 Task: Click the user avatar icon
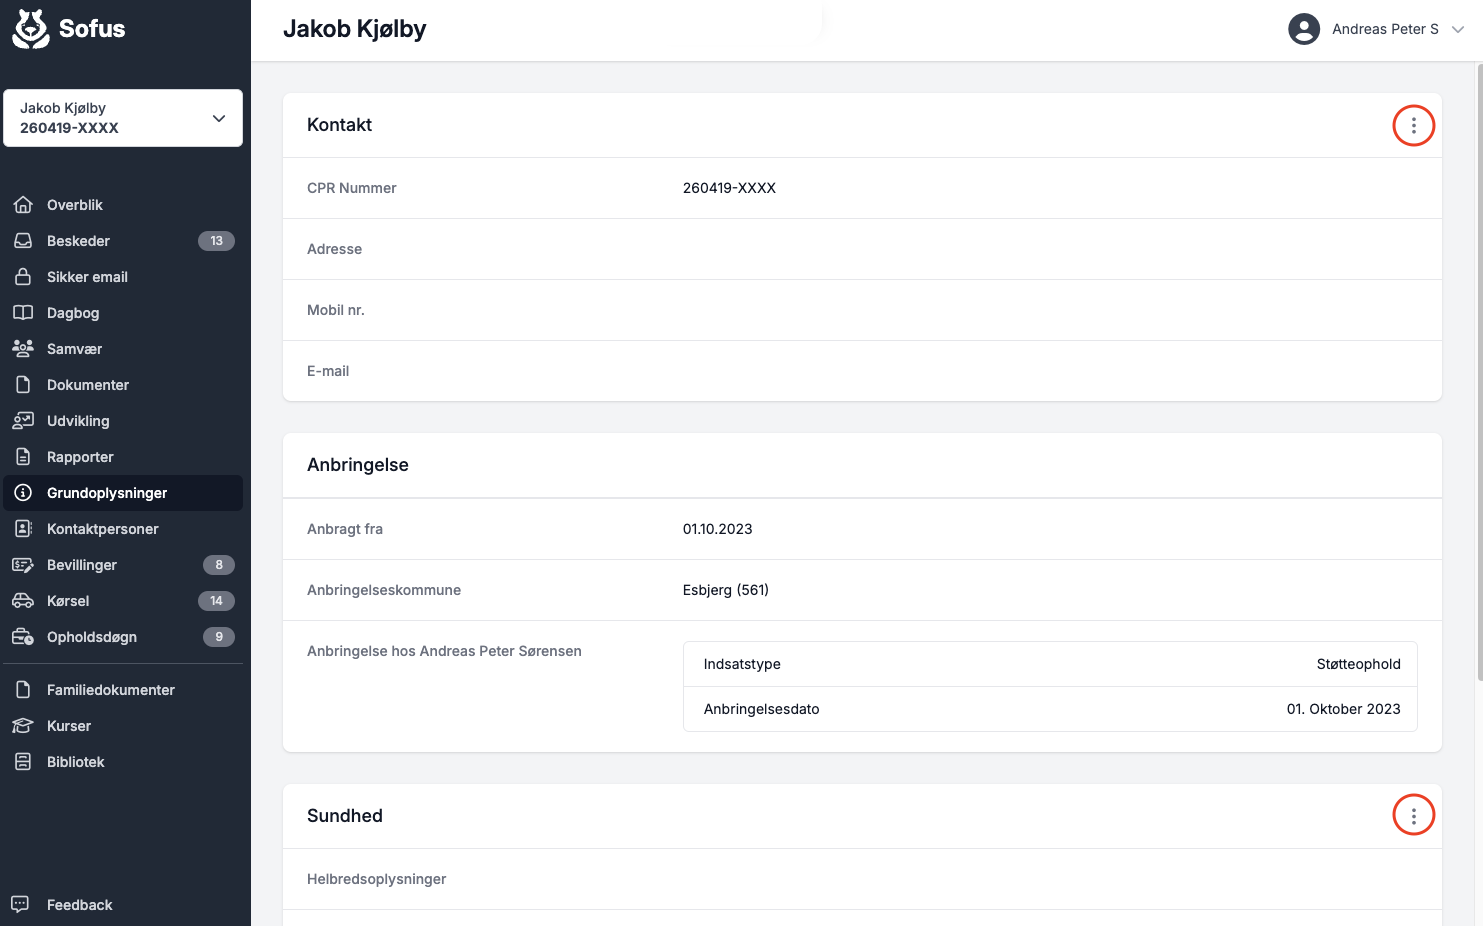[x=1303, y=29]
